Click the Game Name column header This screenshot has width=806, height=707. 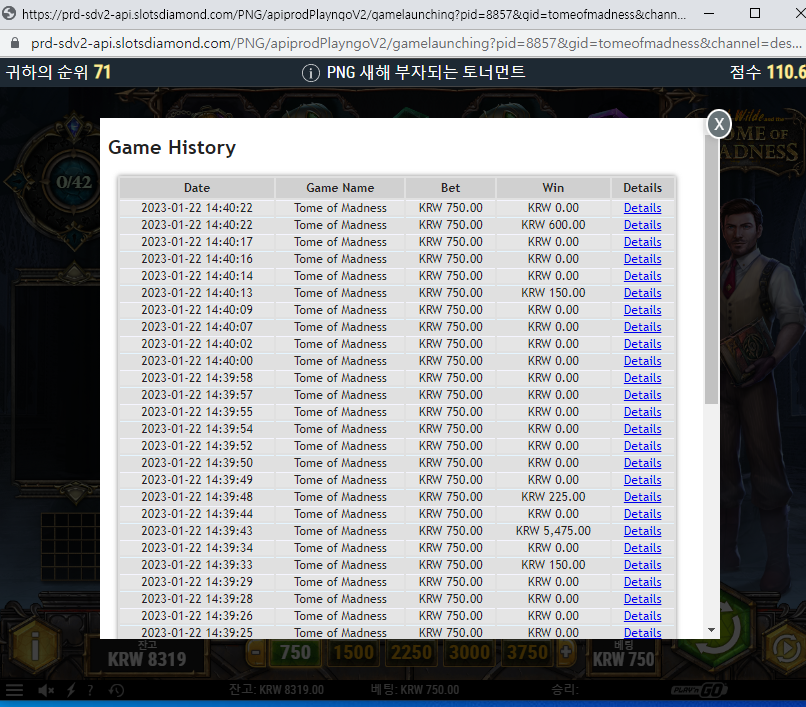pos(340,188)
